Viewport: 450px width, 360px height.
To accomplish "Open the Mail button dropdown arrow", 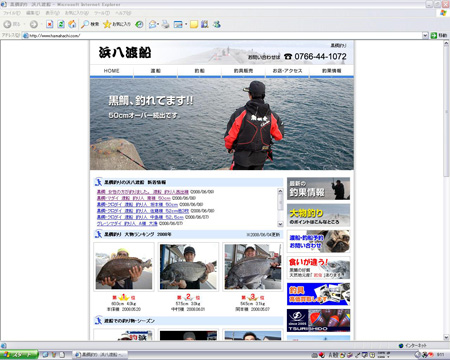I will pos(158,24).
